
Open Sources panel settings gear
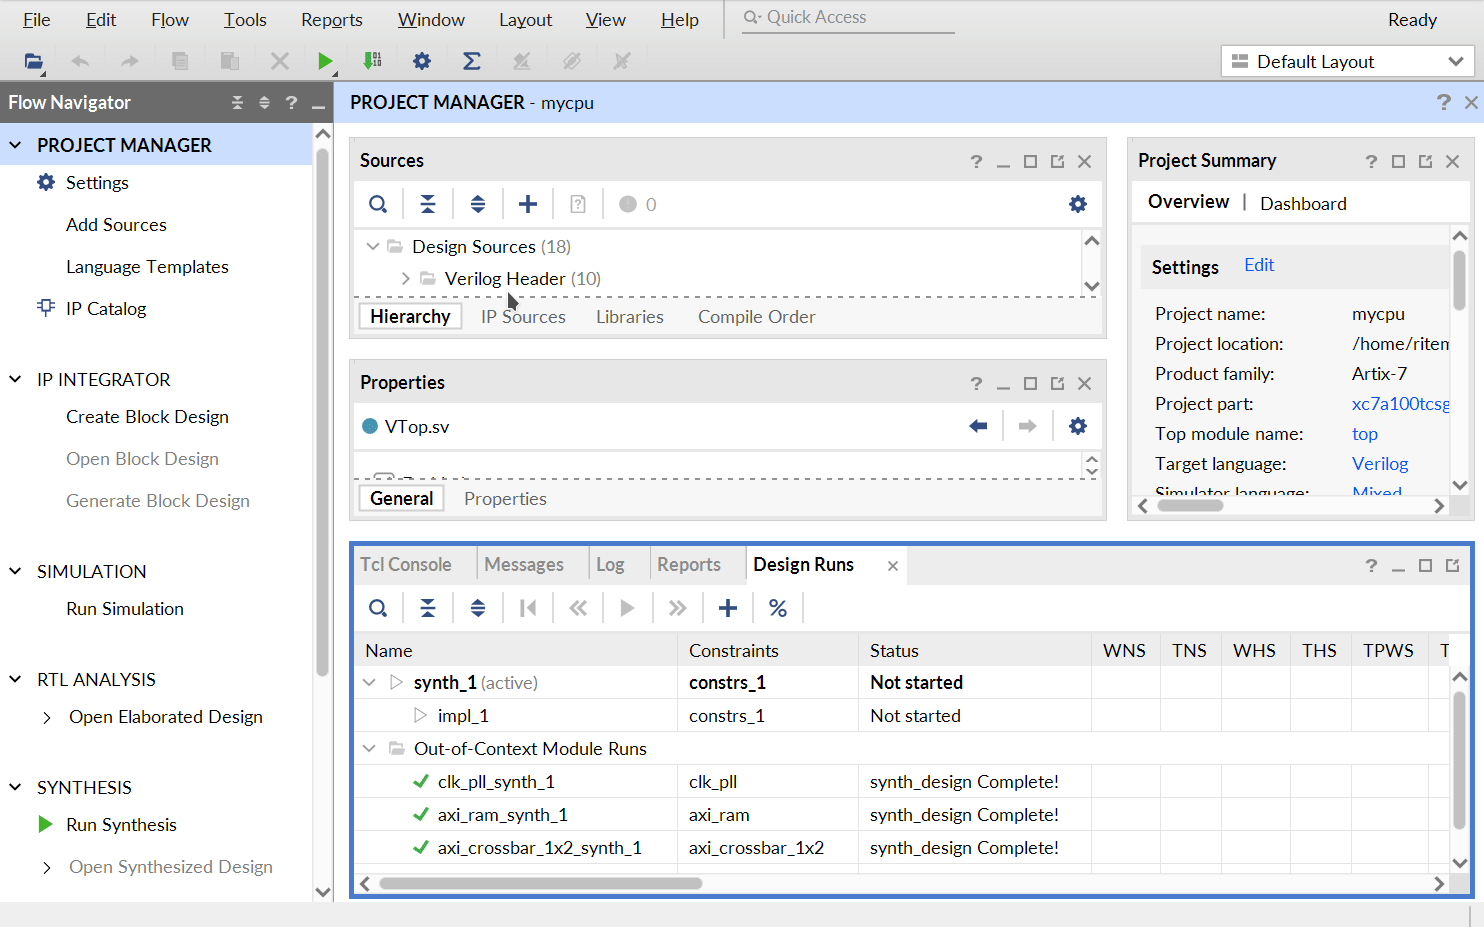[x=1078, y=204]
